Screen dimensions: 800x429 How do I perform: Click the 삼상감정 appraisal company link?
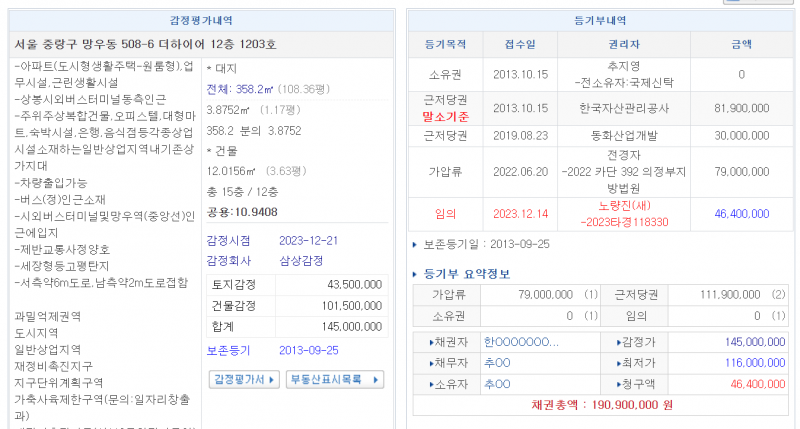tap(300, 260)
